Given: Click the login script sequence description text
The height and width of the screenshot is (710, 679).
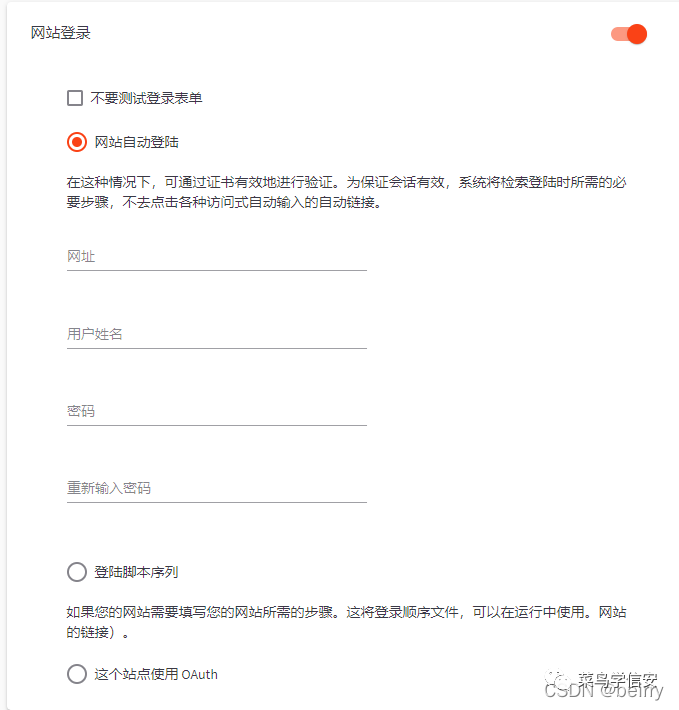Looking at the screenshot, I should (x=346, y=622).
